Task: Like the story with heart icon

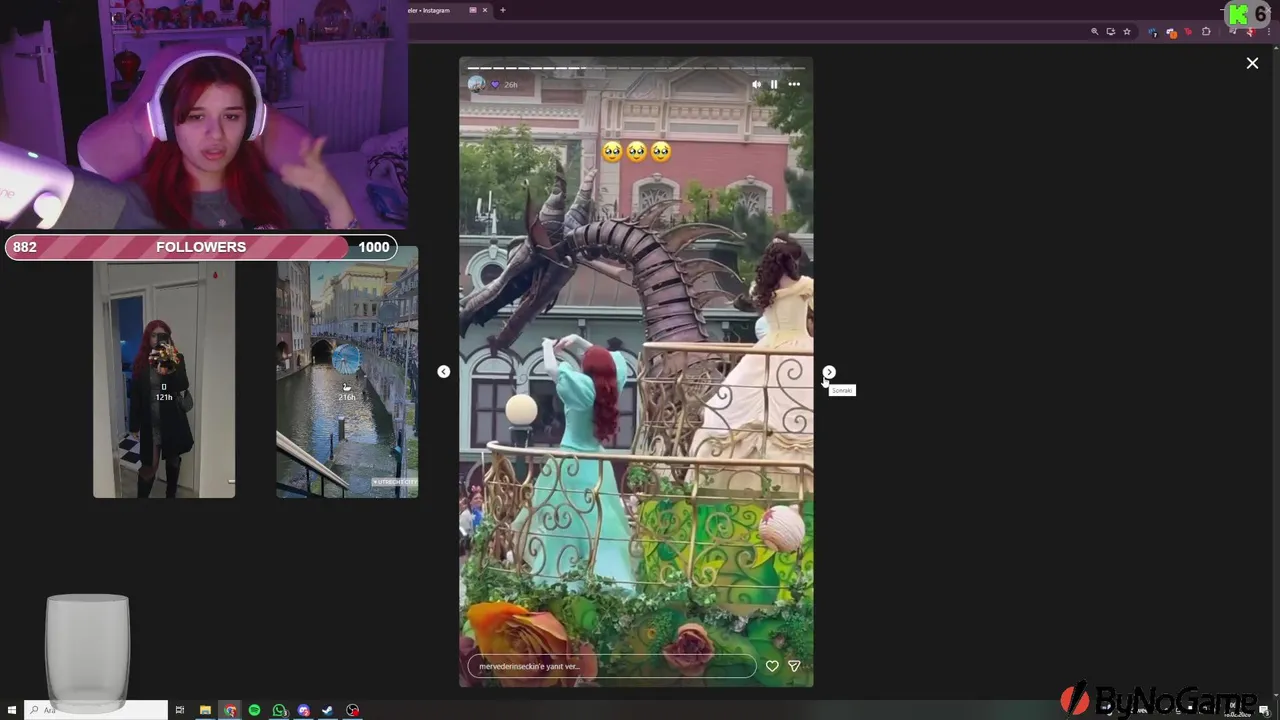Action: (772, 666)
